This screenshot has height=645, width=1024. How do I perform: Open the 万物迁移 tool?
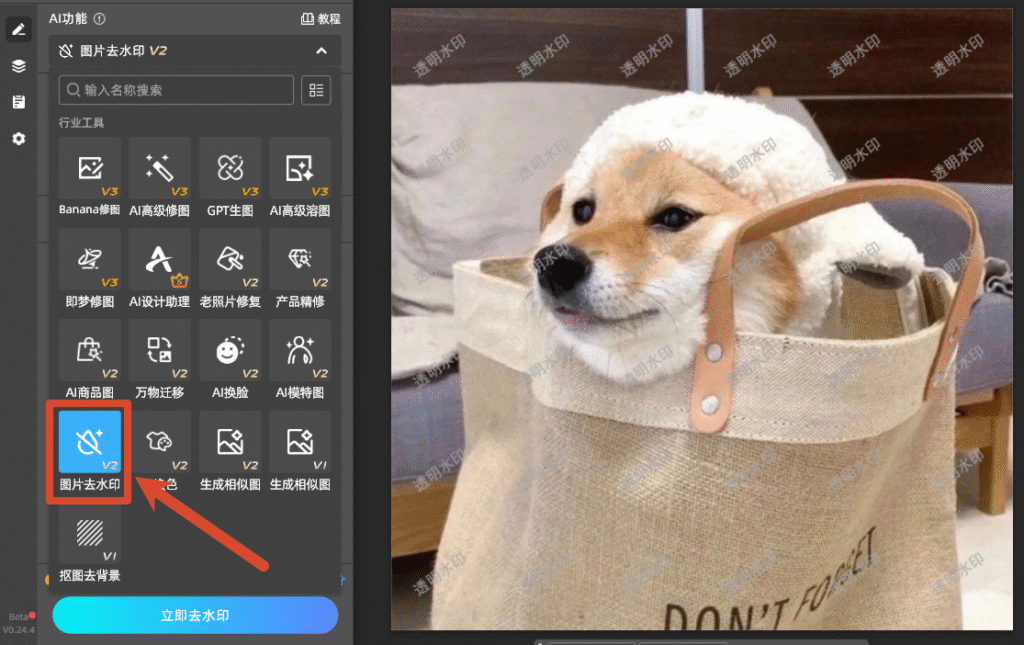pos(159,360)
